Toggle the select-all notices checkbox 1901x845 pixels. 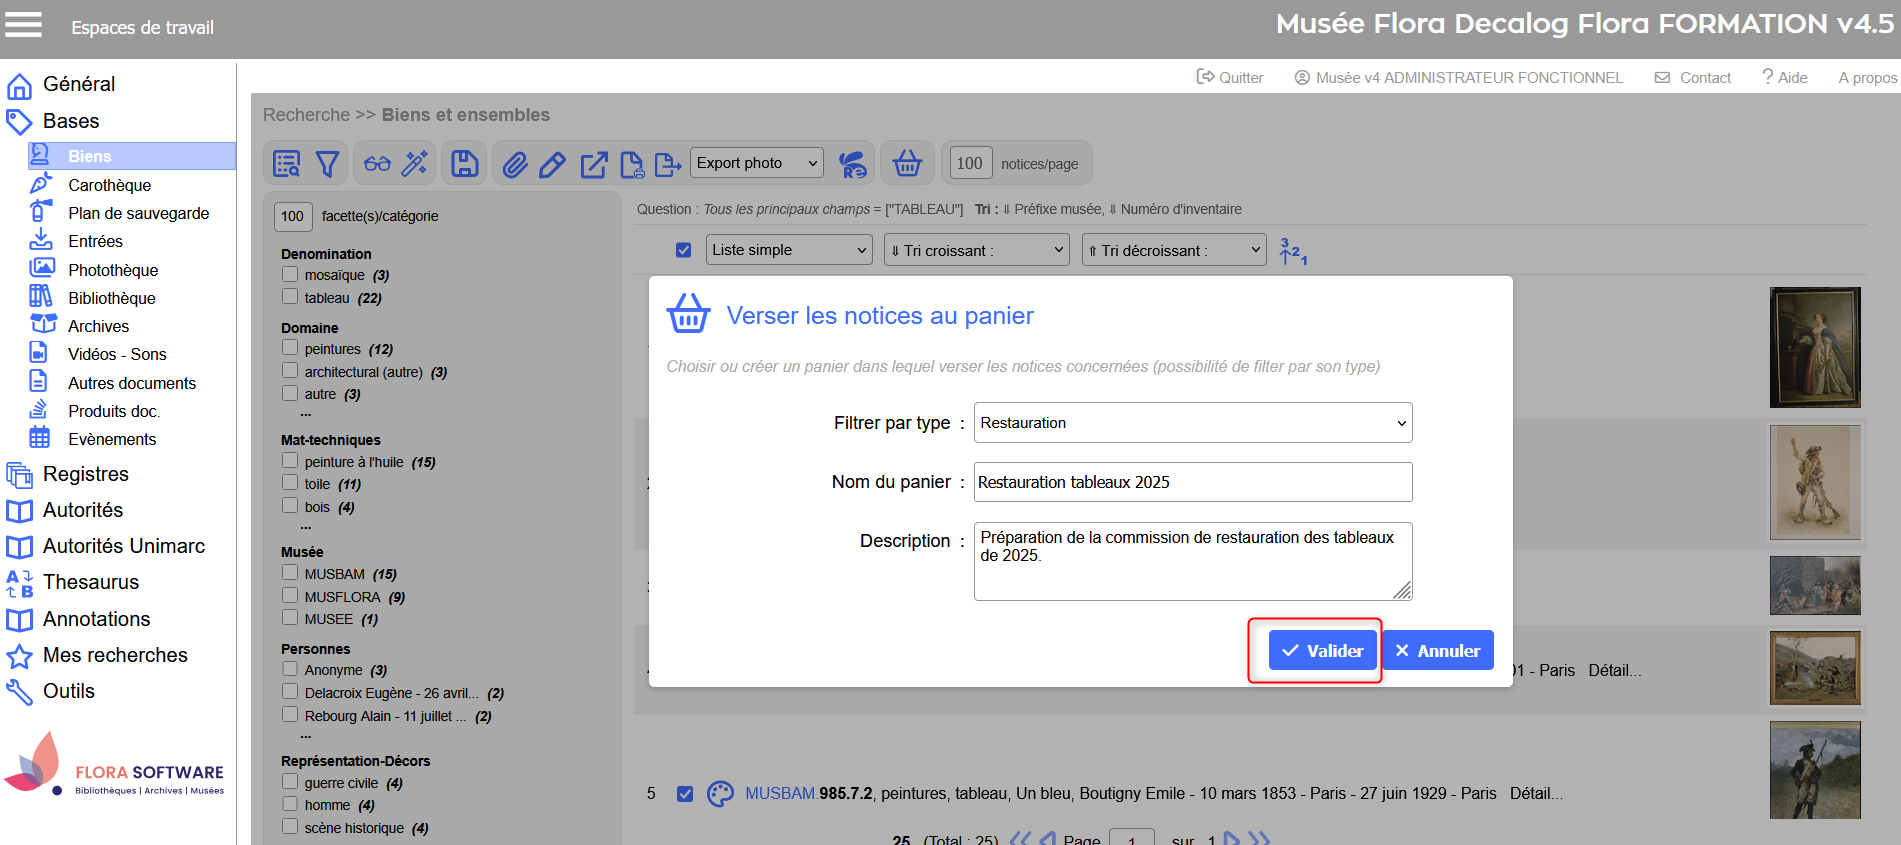[x=683, y=250]
